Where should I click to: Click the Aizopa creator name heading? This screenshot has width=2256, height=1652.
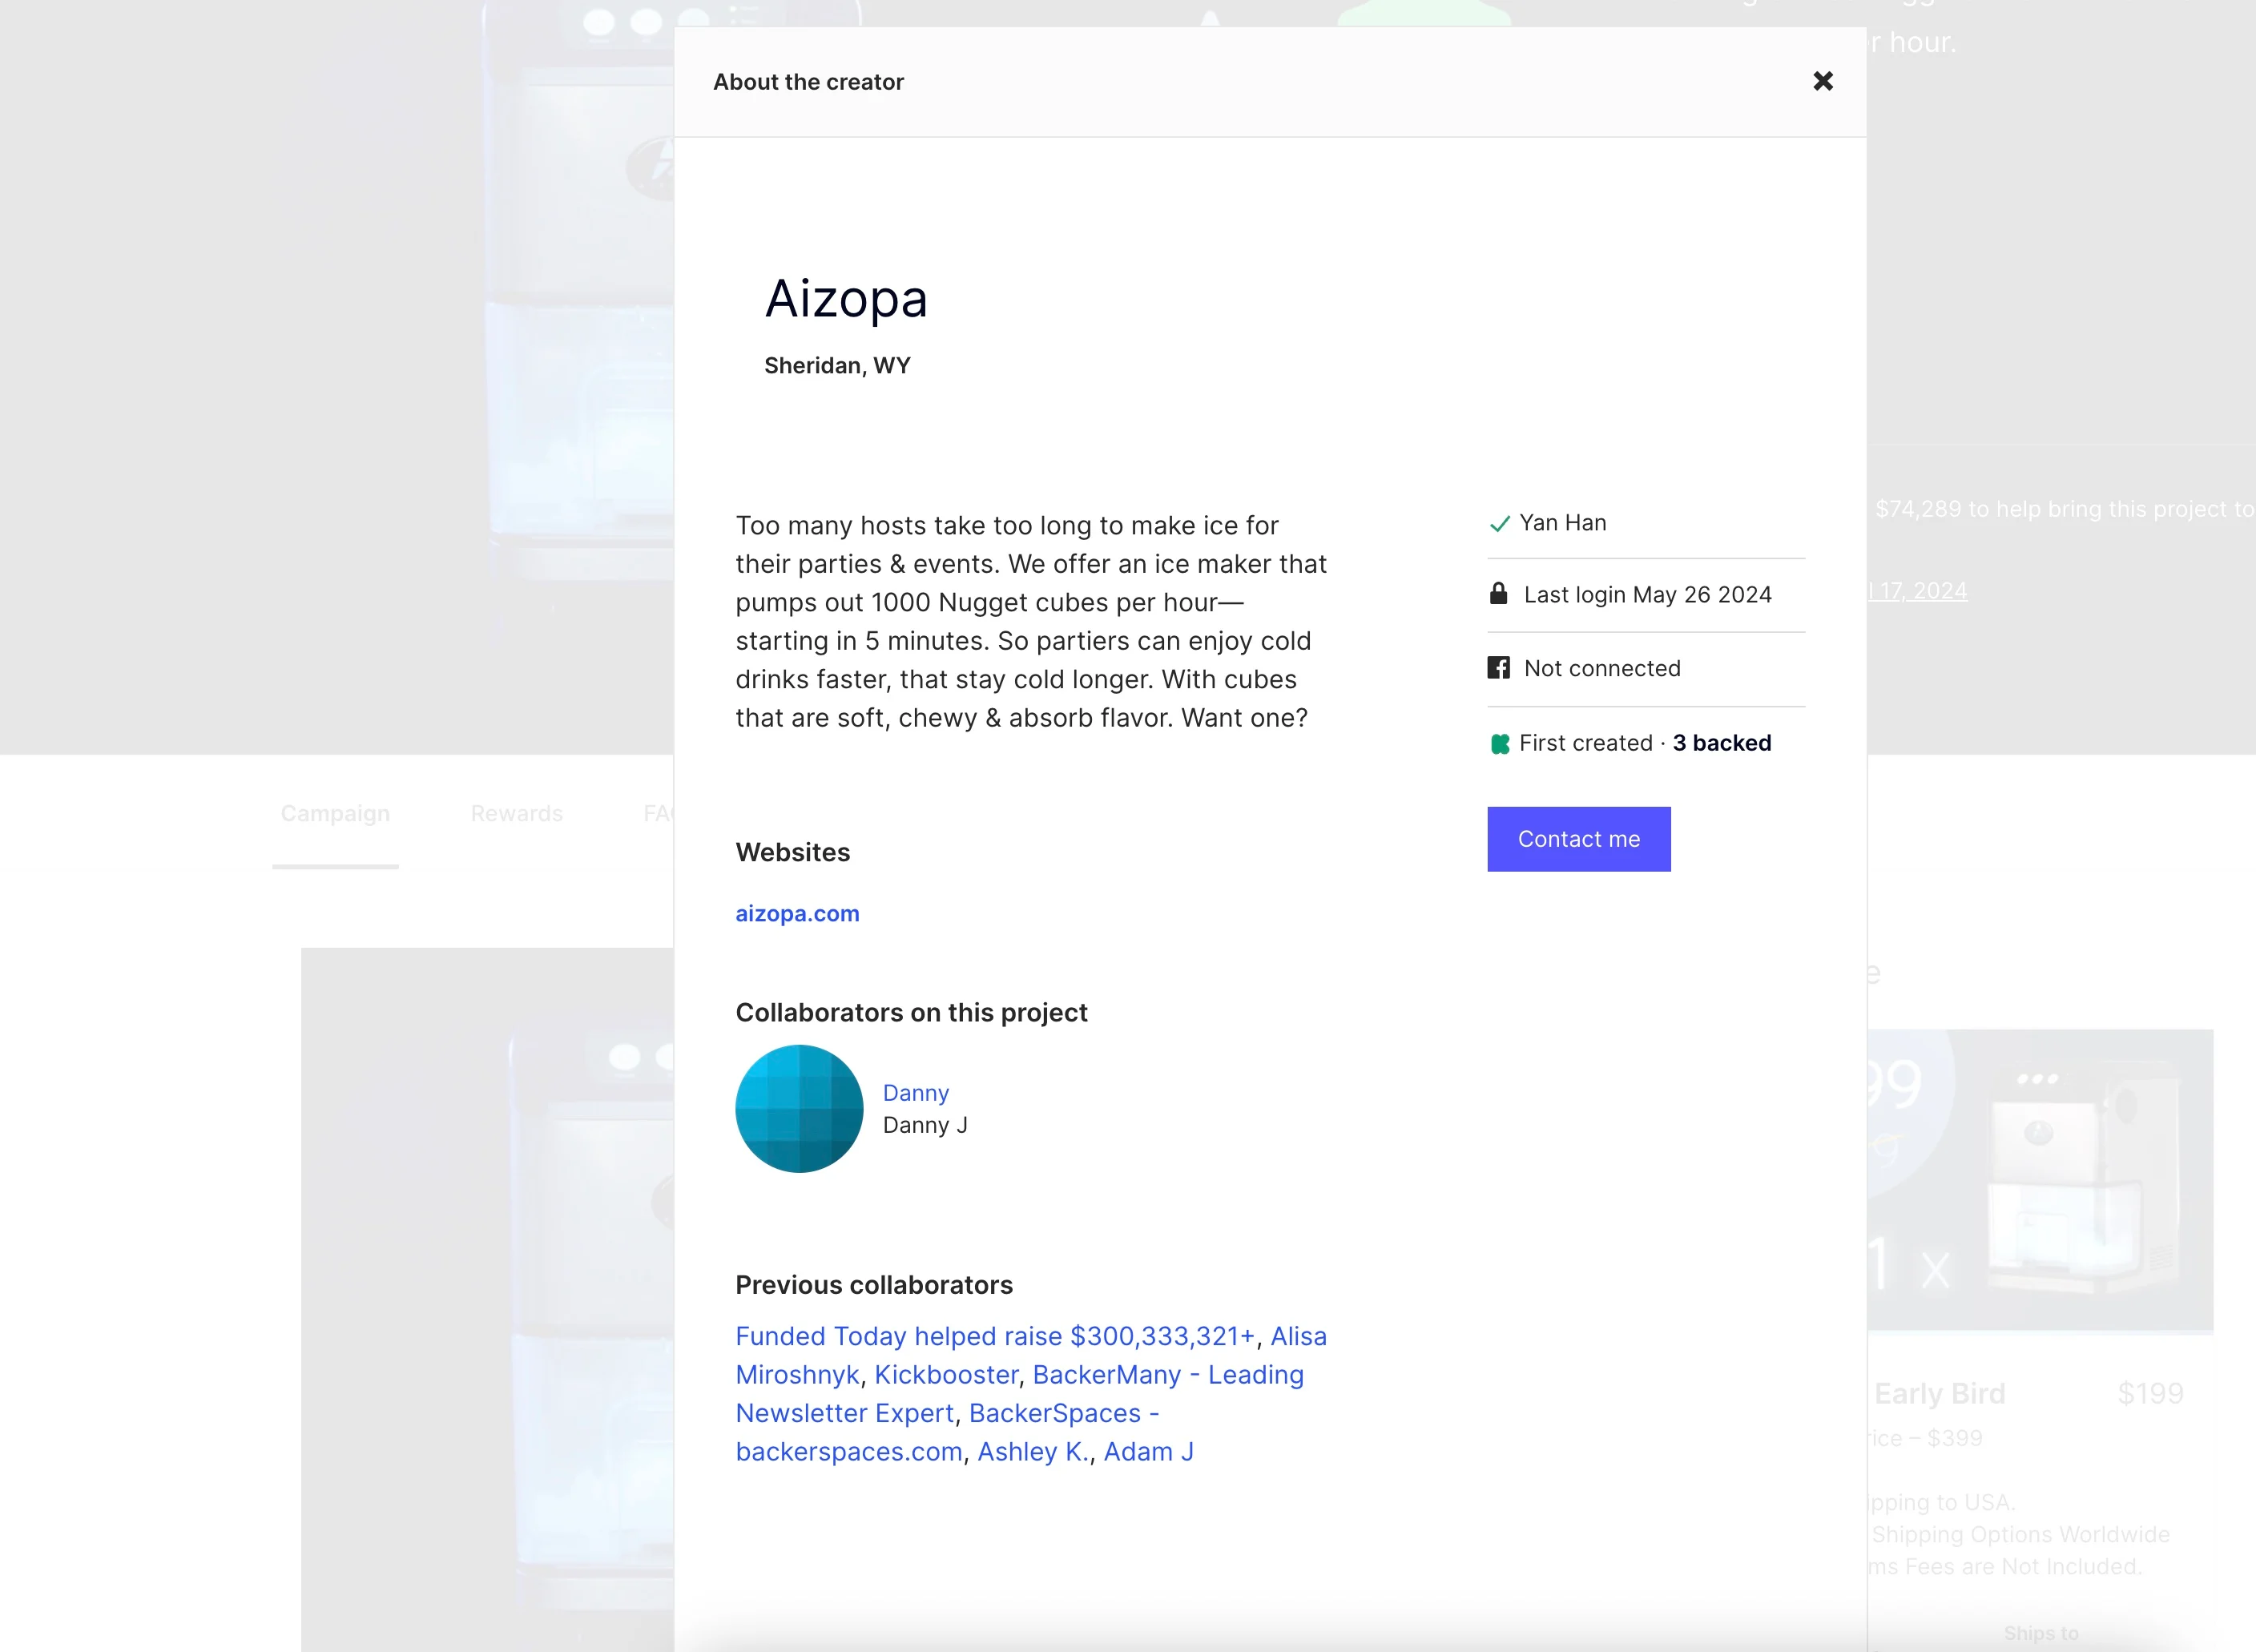tap(846, 299)
